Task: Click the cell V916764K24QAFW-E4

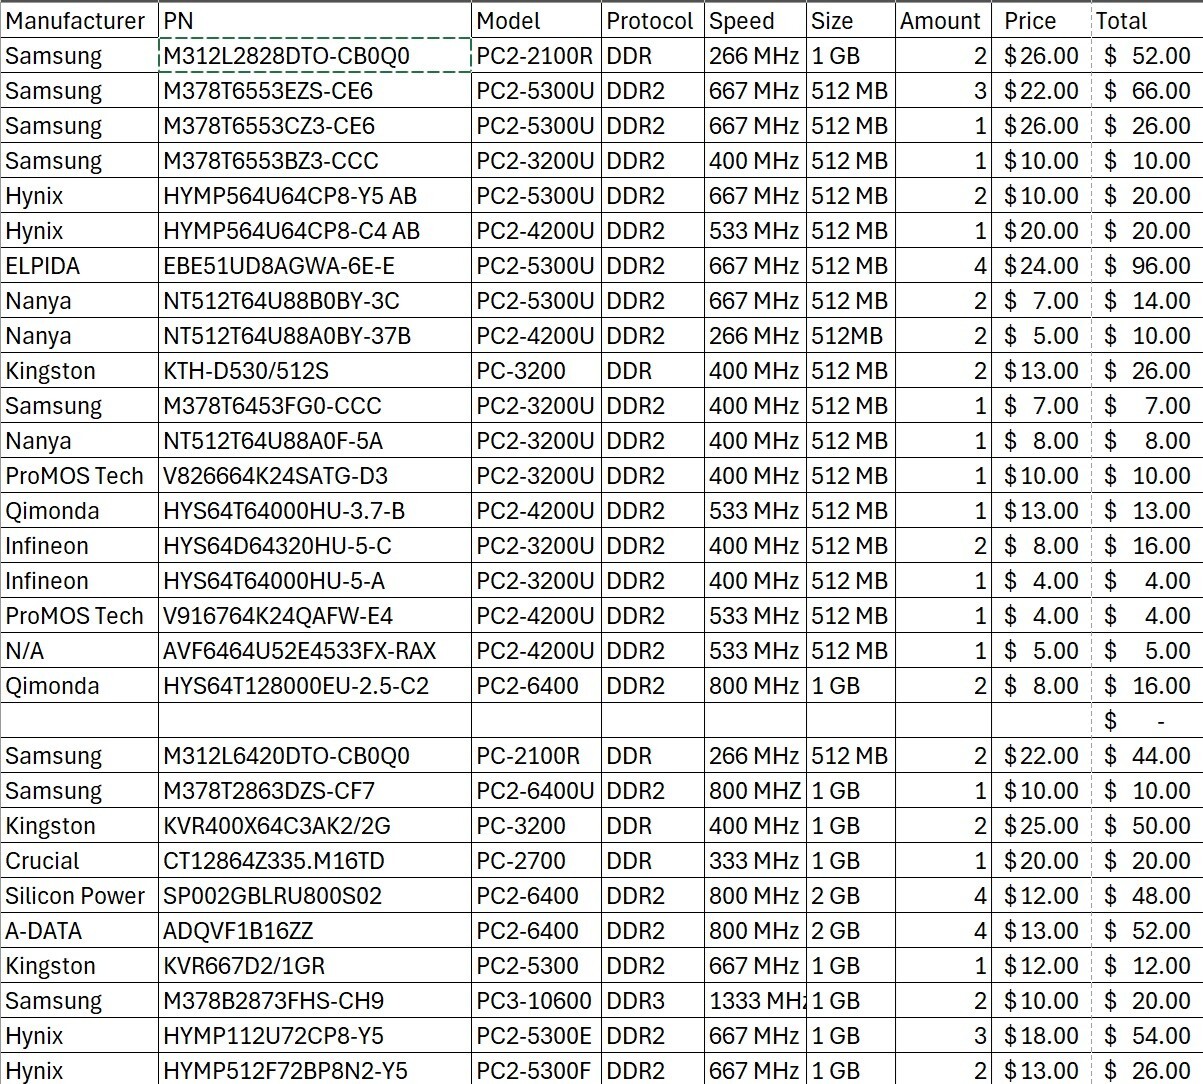Action: 315,616
